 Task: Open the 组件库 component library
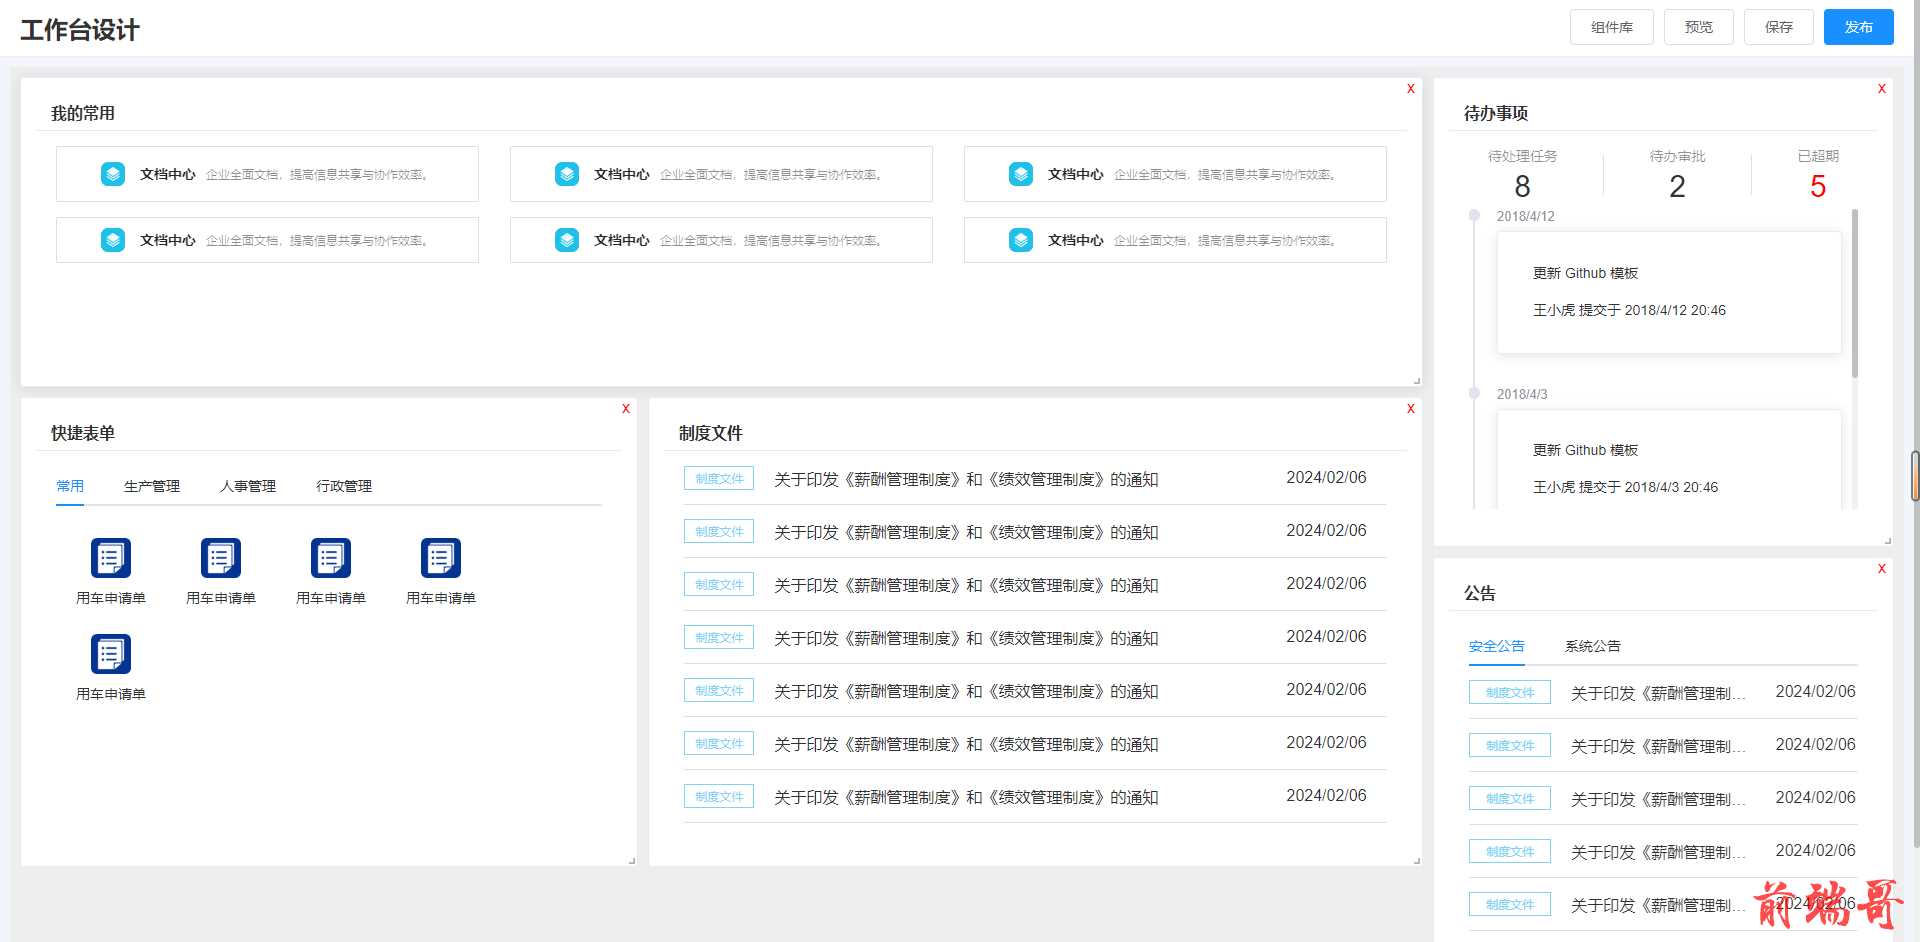click(x=1611, y=27)
